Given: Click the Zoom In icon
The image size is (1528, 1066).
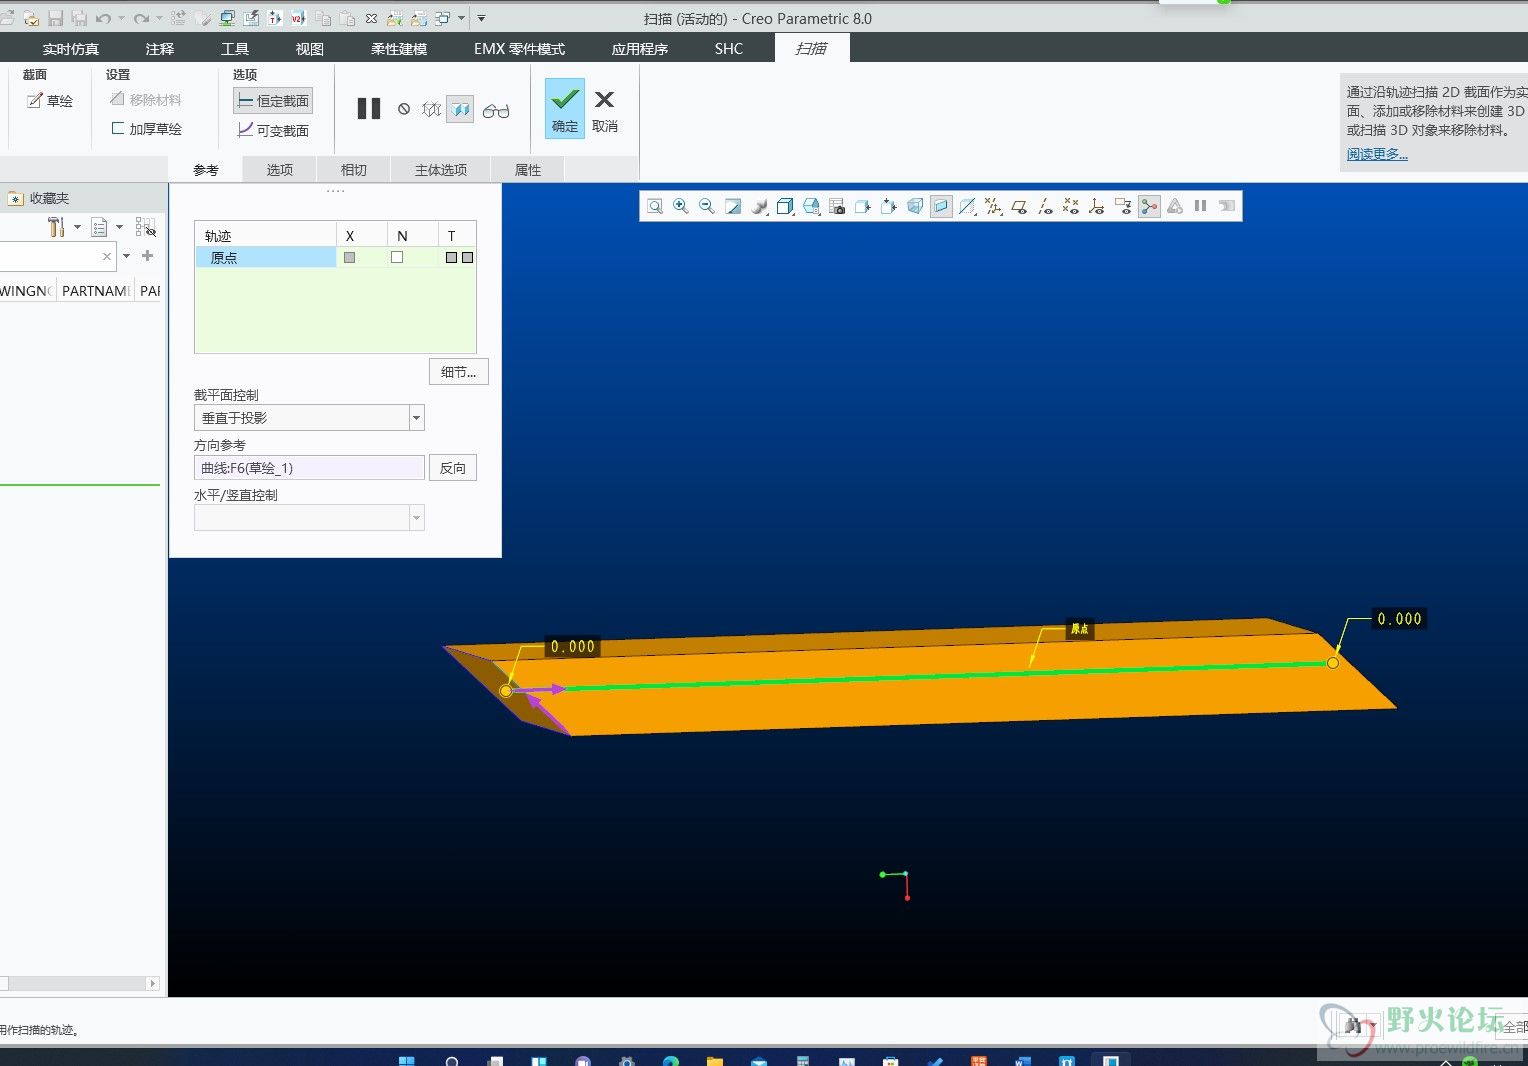Looking at the screenshot, I should [681, 206].
